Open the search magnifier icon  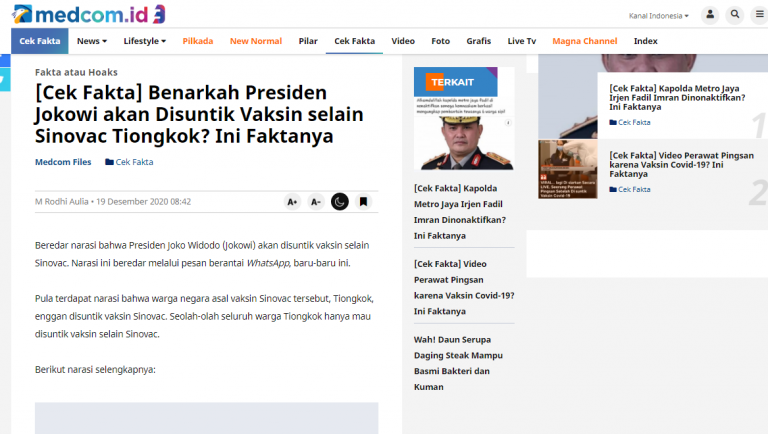point(735,15)
